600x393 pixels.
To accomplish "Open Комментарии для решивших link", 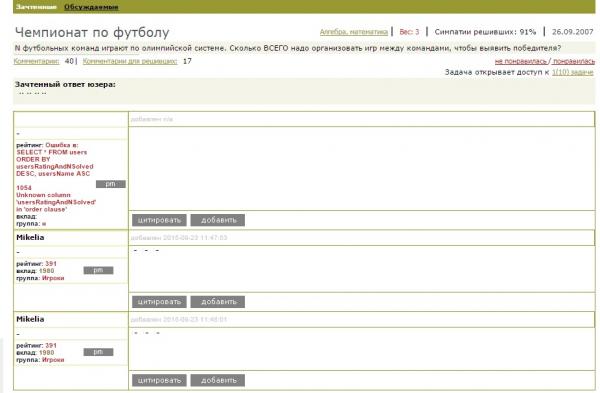I will click(x=130, y=61).
